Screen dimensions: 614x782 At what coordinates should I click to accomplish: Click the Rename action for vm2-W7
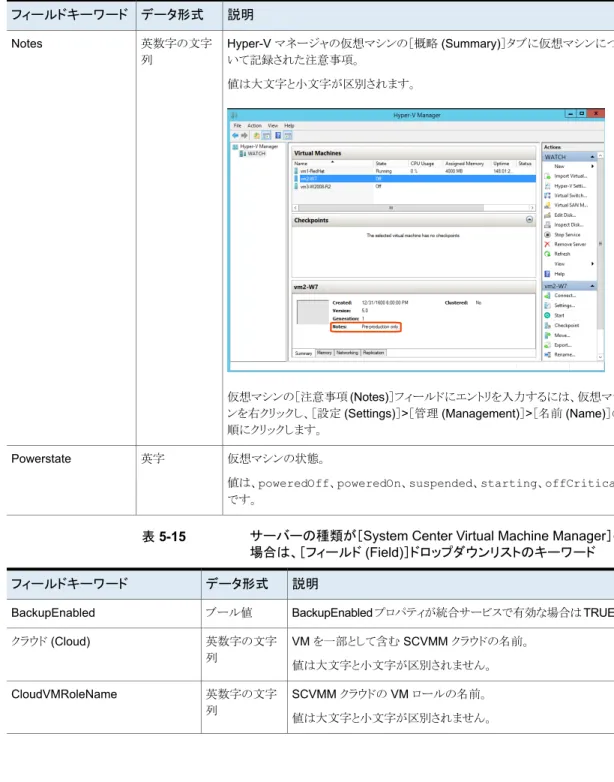560,355
